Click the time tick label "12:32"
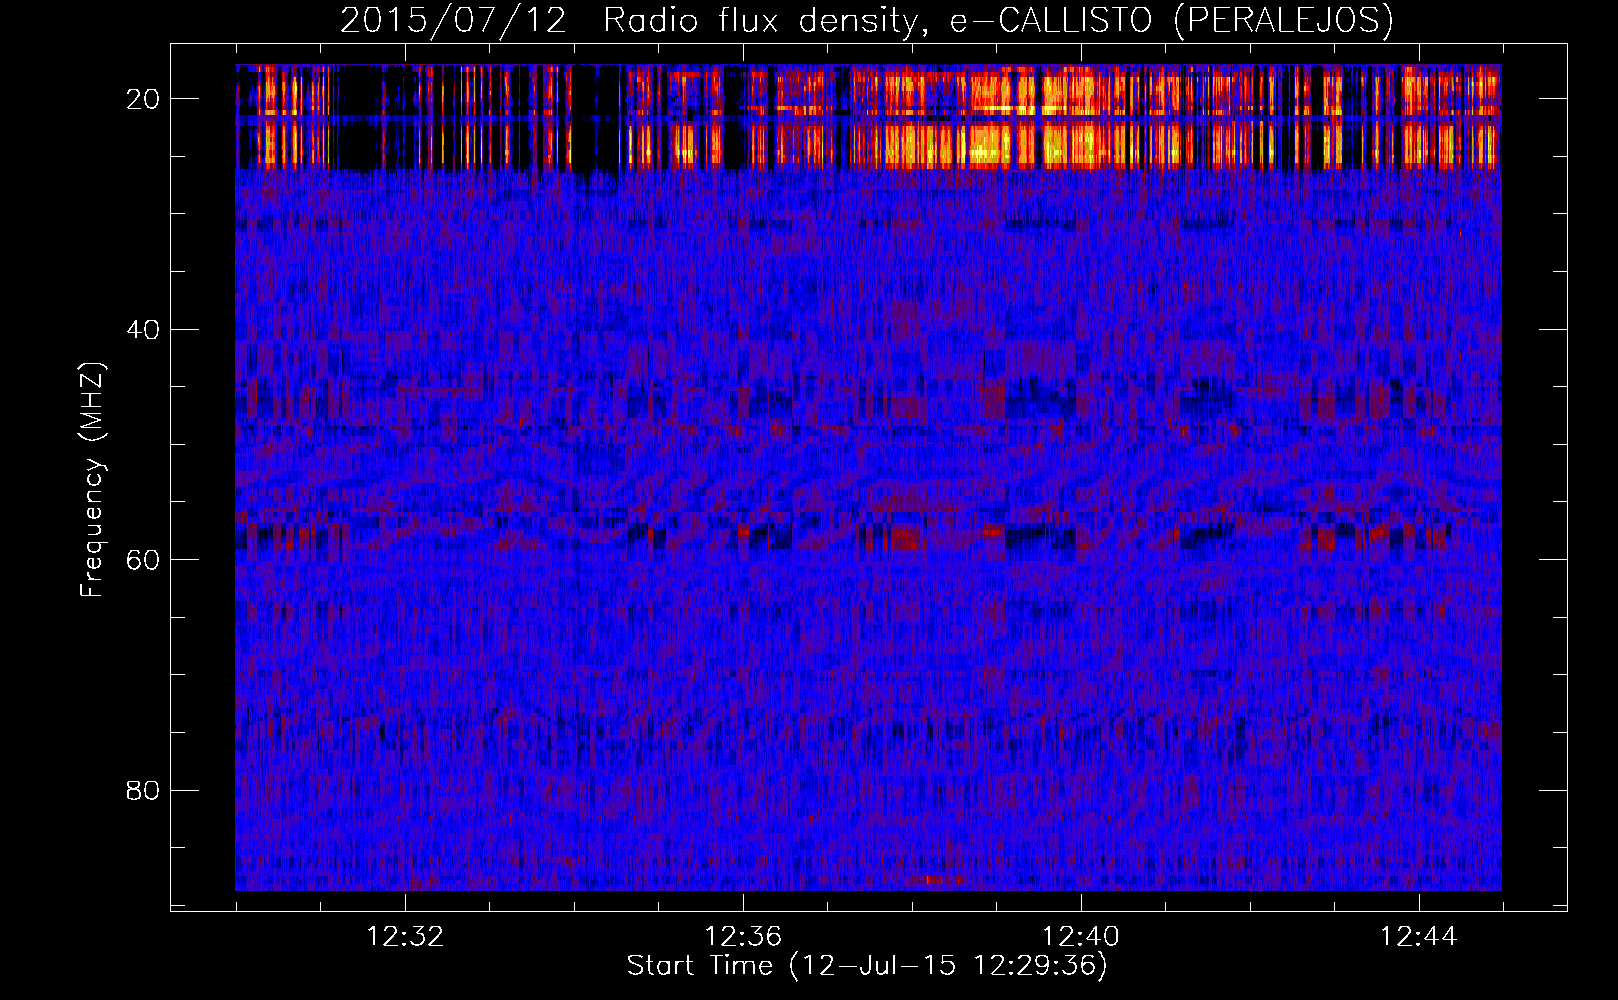The width and height of the screenshot is (1618, 1000). (405, 937)
